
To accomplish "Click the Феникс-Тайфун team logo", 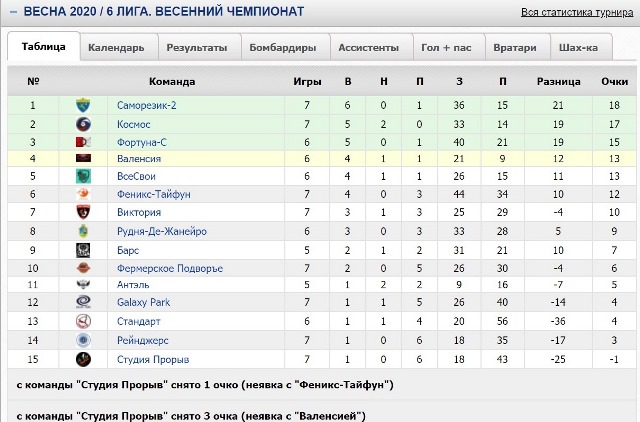I will pyautogui.click(x=83, y=194).
